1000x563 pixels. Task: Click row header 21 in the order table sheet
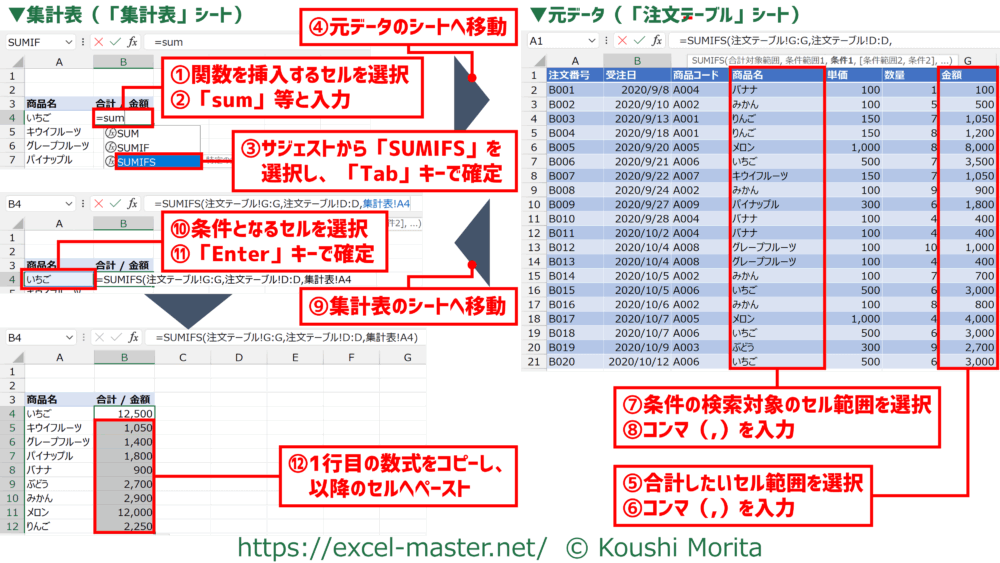click(x=533, y=361)
